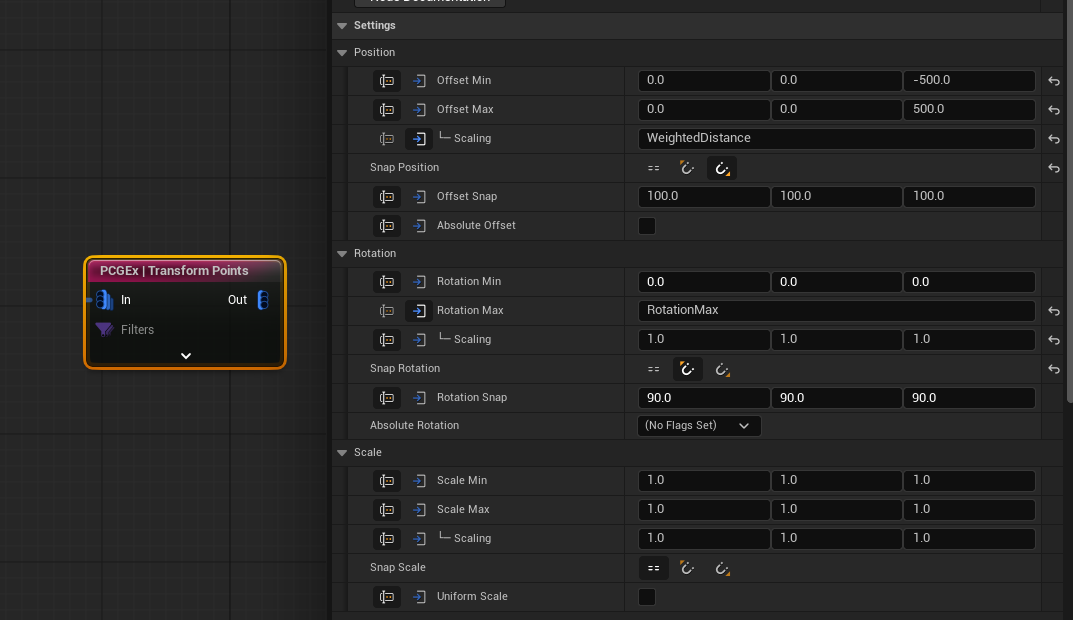Enable the Uniform Scale checkbox
The image size is (1073, 620).
click(647, 597)
